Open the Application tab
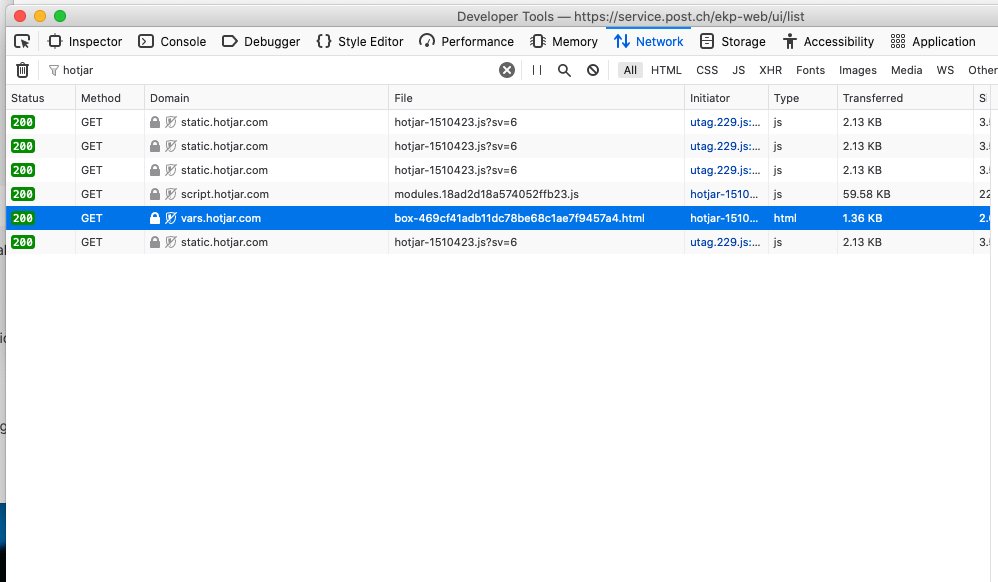The height and width of the screenshot is (582, 998). [932, 41]
